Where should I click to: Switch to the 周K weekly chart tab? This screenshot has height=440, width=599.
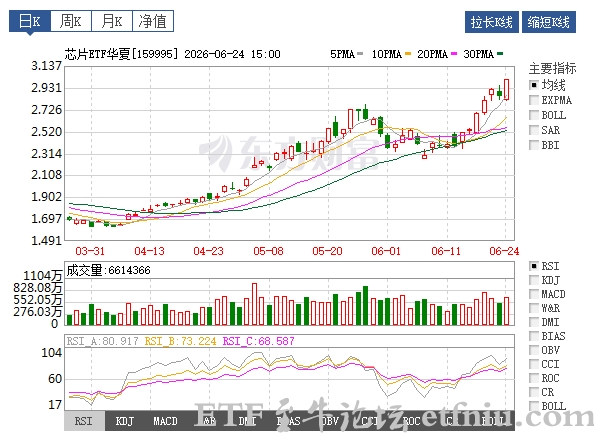(x=71, y=21)
